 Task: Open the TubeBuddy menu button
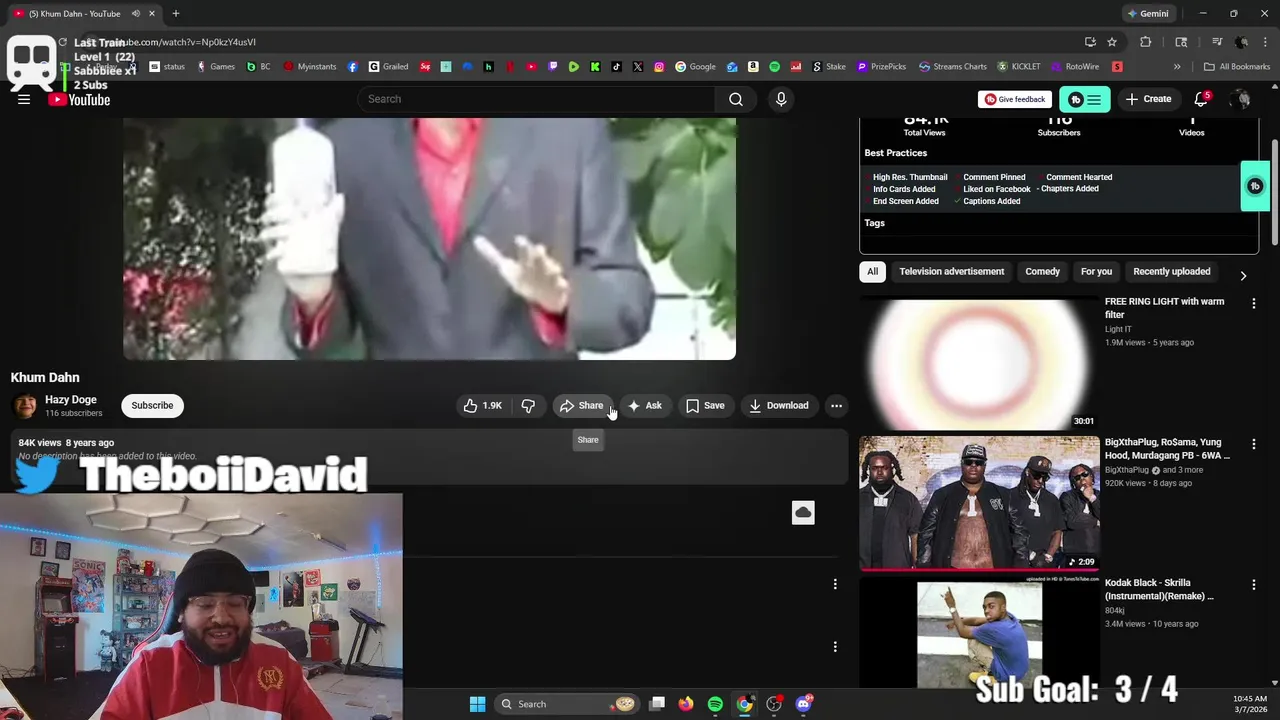pos(1085,99)
